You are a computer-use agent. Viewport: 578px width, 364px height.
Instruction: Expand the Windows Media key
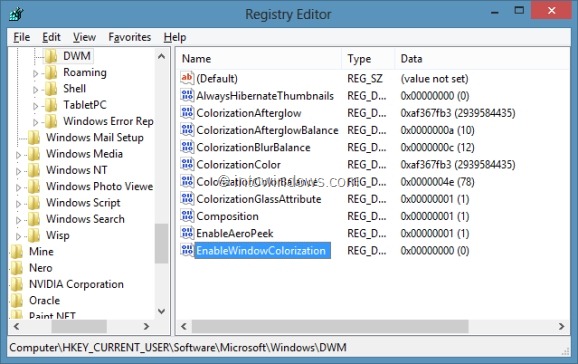coord(18,155)
